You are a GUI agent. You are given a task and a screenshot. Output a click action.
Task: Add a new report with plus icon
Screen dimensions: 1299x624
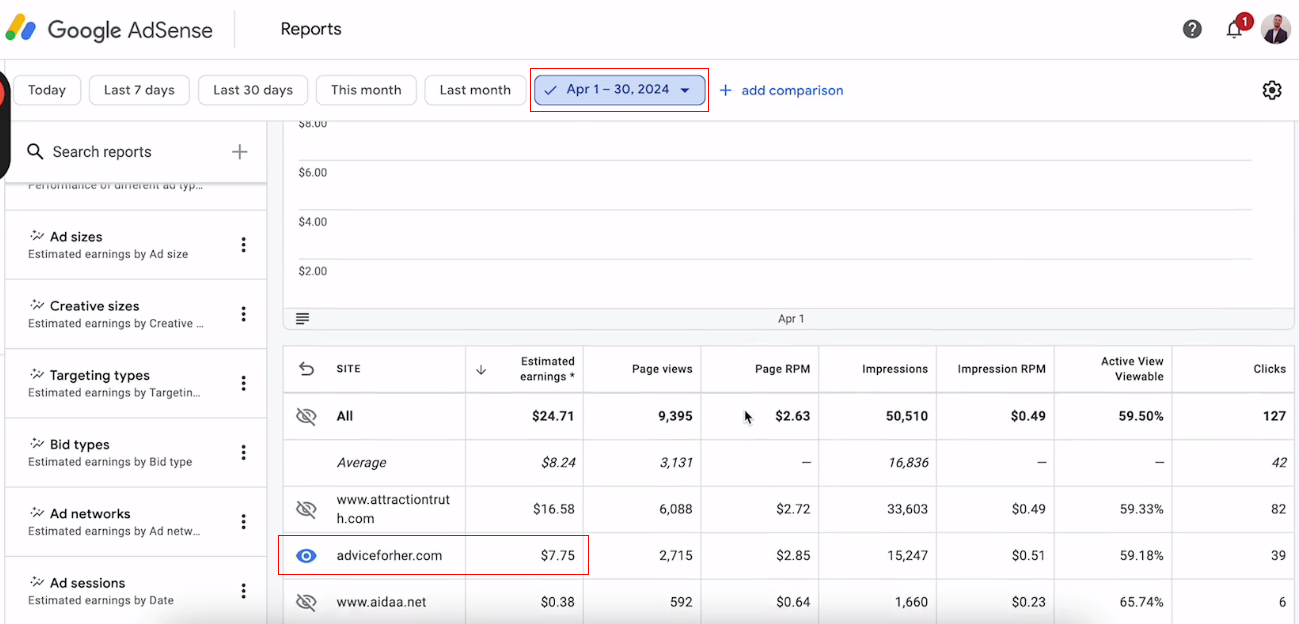[240, 151]
